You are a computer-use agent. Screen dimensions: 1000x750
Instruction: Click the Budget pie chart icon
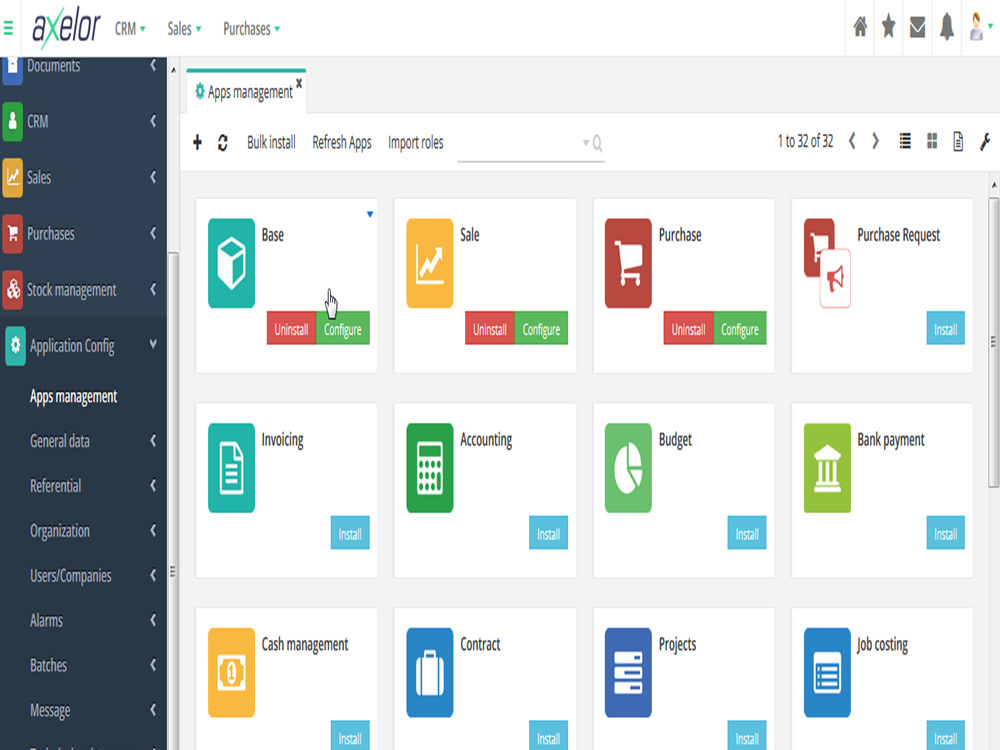pyautogui.click(x=628, y=467)
